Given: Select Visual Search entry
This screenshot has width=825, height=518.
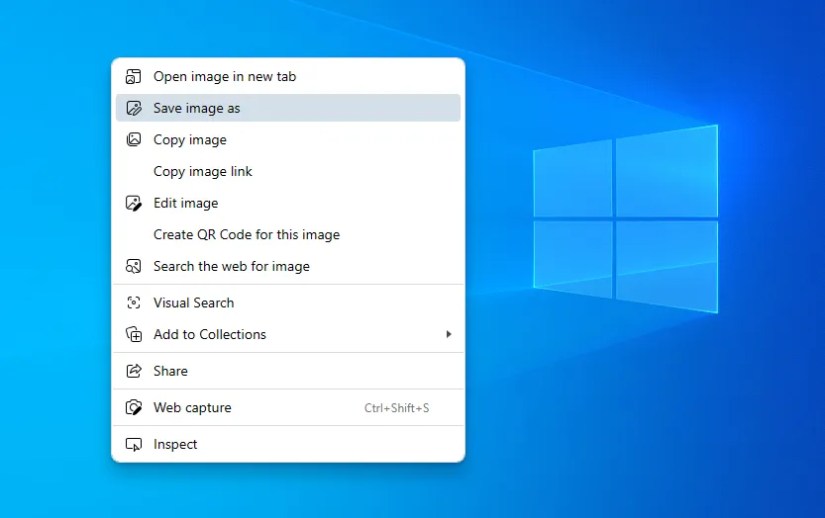Looking at the screenshot, I should point(288,303).
